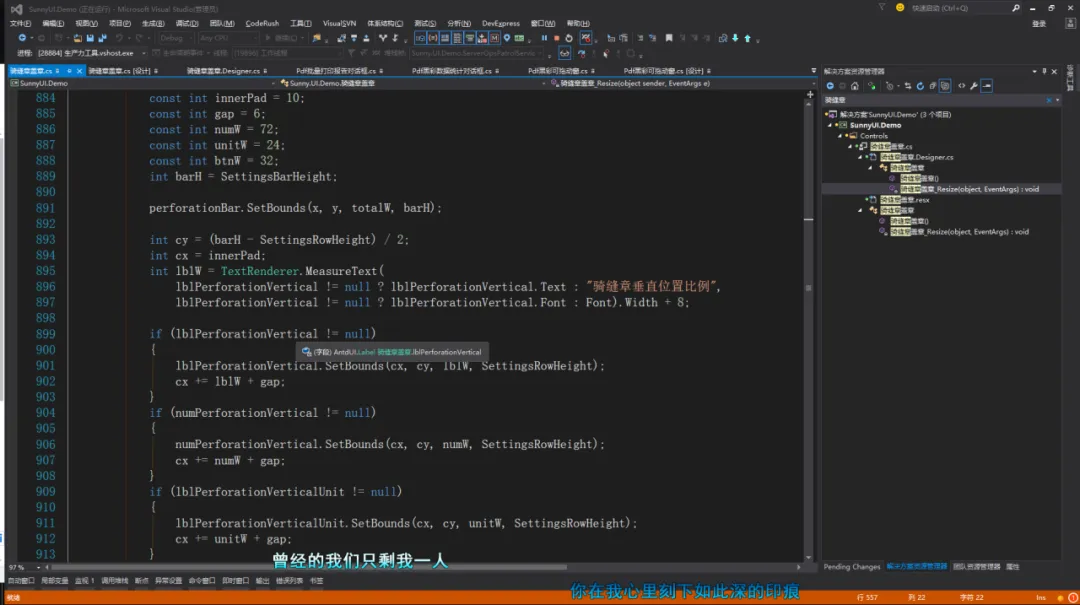
Task: Open the first menu bar item 文件(F)
Action: click(21, 23)
